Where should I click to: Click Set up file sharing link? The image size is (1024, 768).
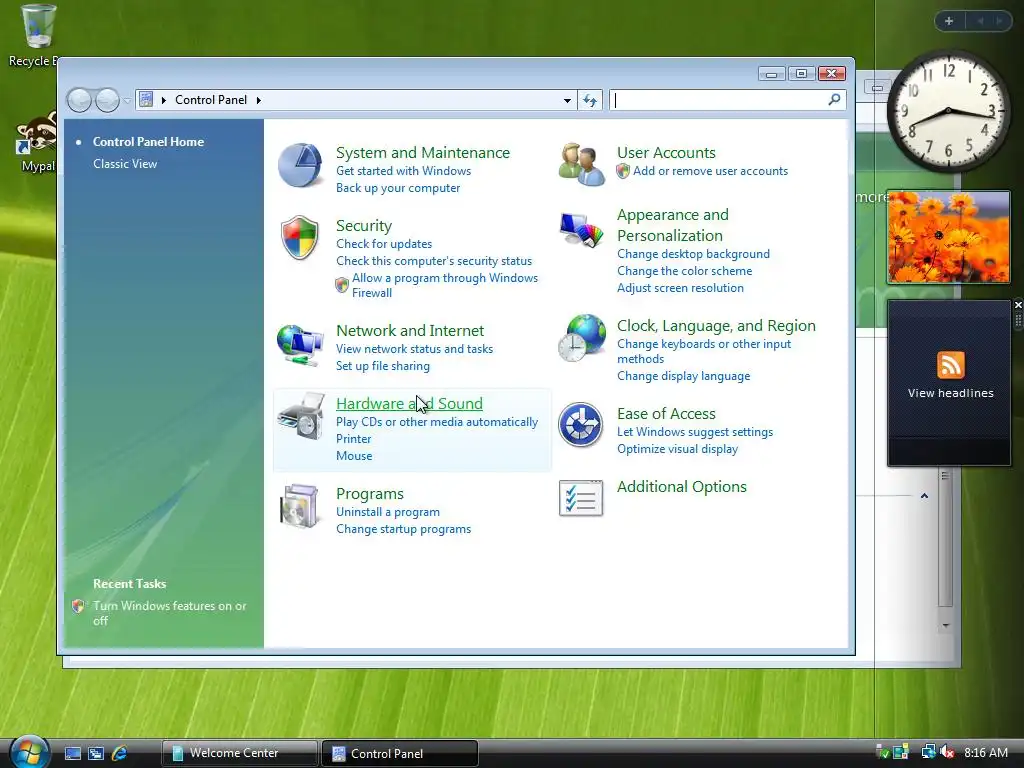coord(383,366)
